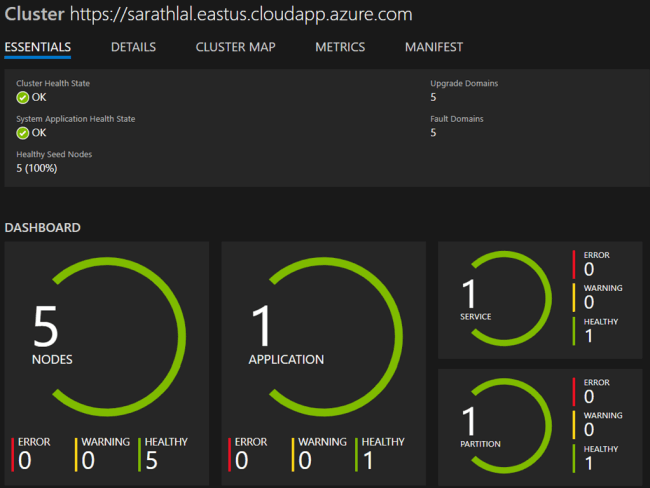Viewport: 650px width, 488px height.
Task: View the Manifest tab
Action: (434, 47)
